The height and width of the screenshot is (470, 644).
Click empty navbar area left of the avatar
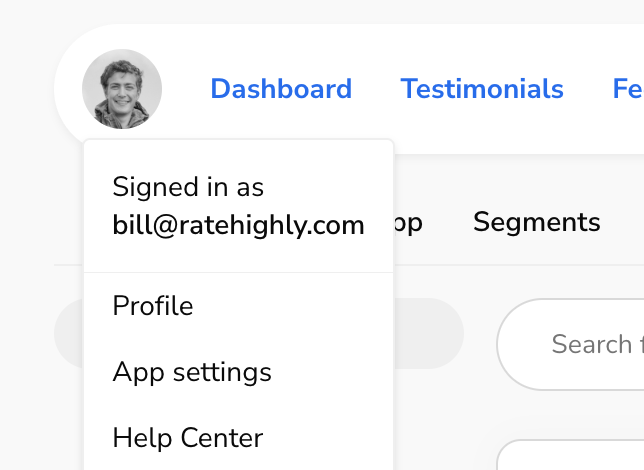click(68, 89)
